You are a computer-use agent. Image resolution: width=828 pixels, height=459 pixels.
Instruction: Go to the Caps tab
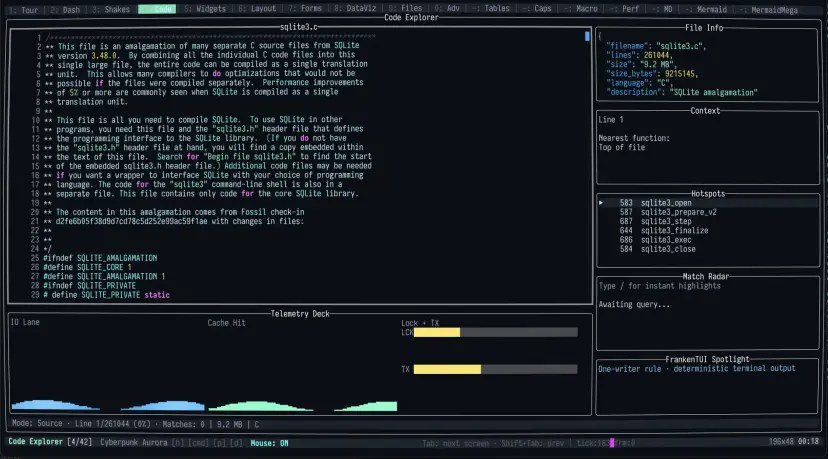coord(537,9)
